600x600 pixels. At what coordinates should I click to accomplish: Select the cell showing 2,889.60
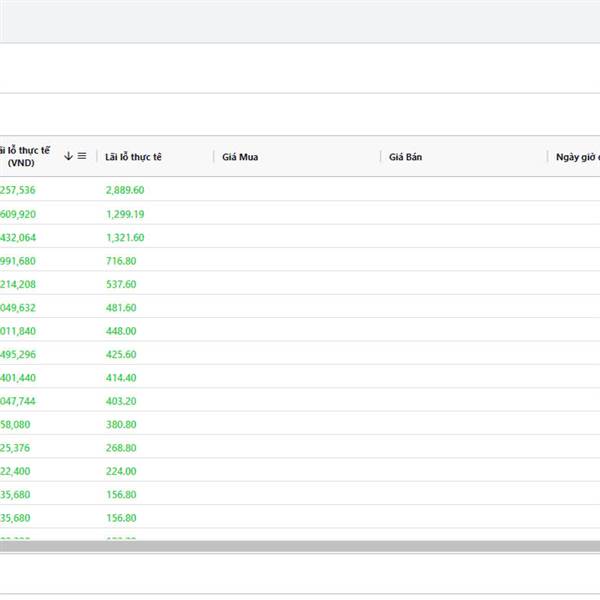pos(125,190)
